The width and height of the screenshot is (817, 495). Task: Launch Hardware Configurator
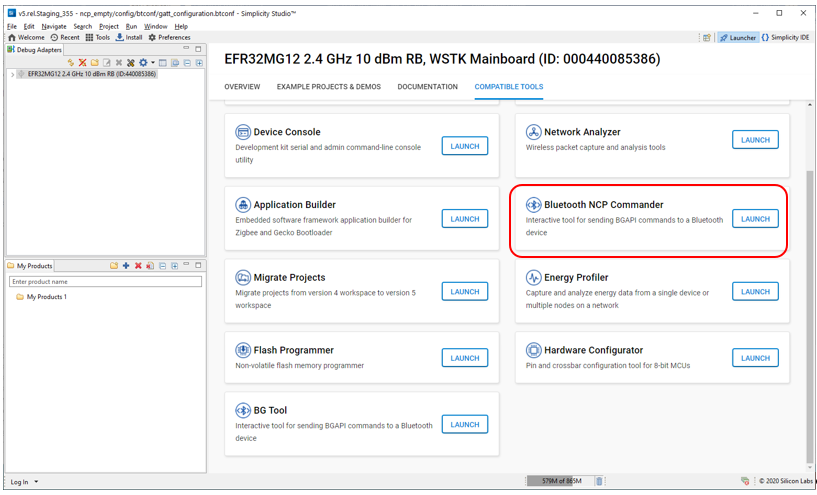pyautogui.click(x=755, y=358)
